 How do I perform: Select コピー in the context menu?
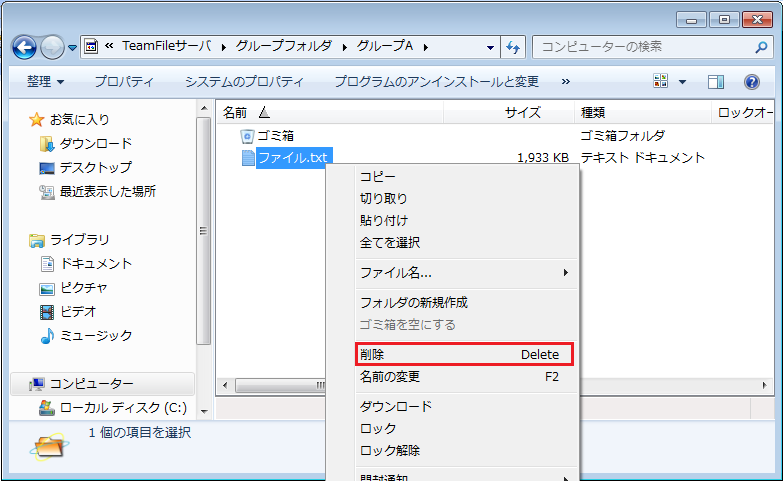pyautogui.click(x=377, y=176)
